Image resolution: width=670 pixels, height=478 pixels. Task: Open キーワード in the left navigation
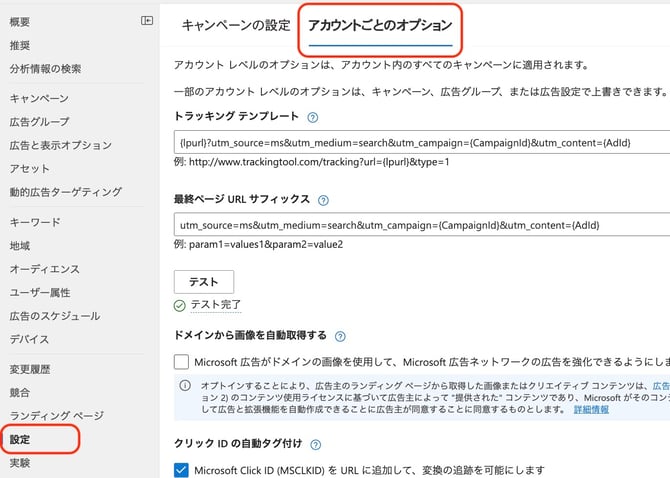(35, 222)
